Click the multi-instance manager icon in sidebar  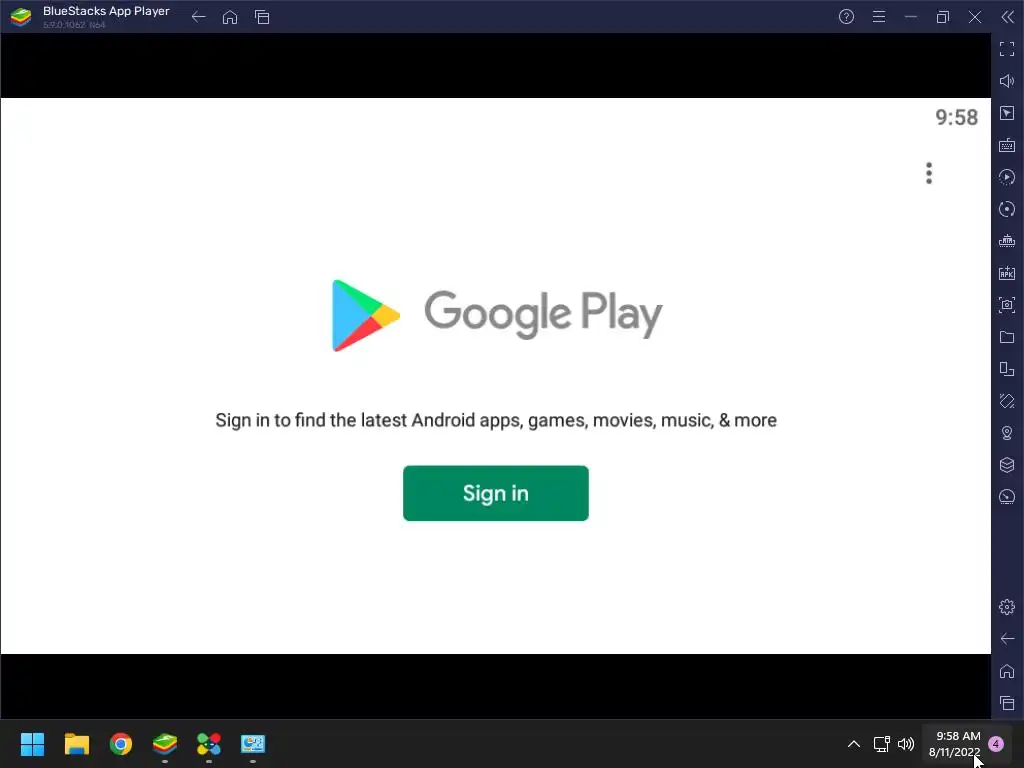pyautogui.click(x=1007, y=369)
